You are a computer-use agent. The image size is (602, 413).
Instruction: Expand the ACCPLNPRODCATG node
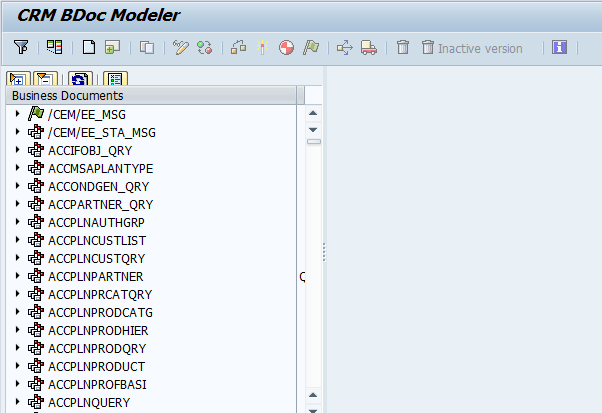click(17, 312)
